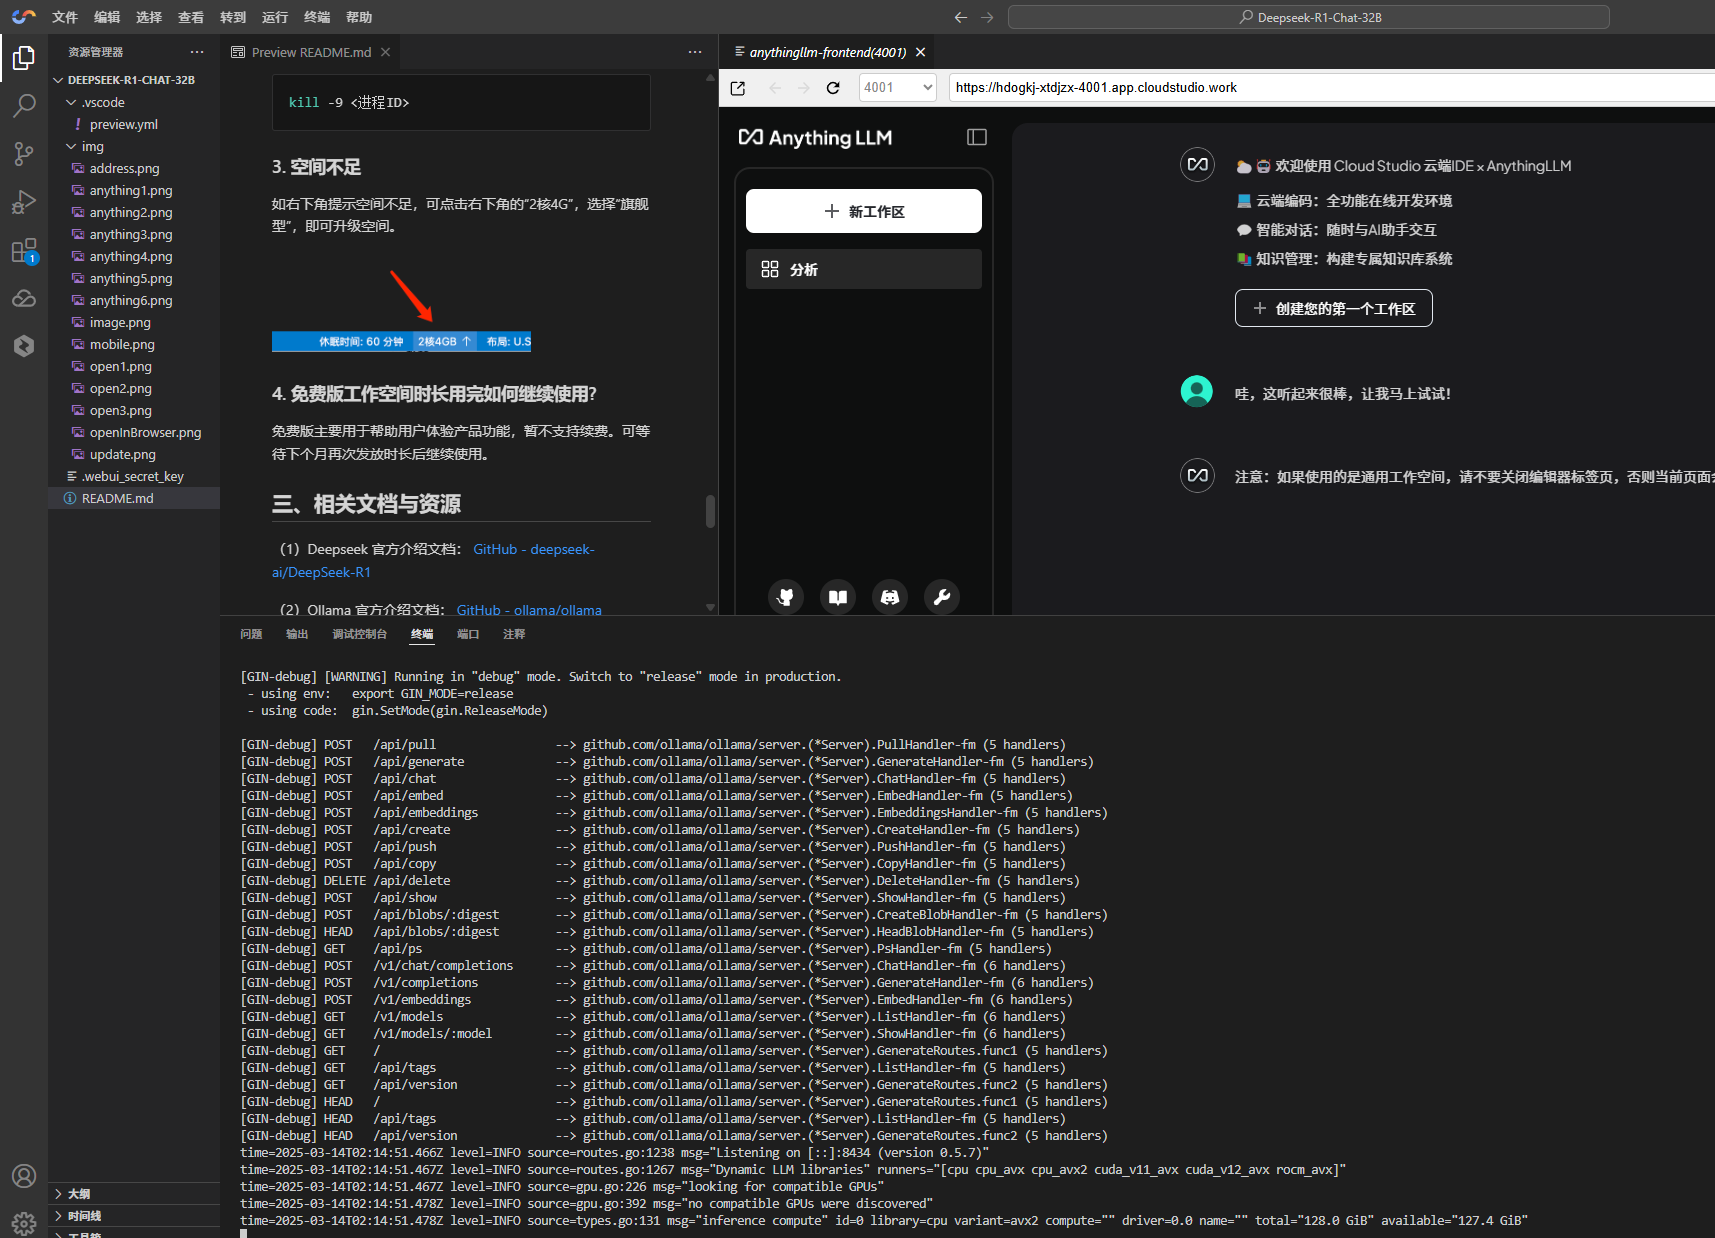
Task: Open the 终端 menu in menu bar
Action: click(317, 17)
